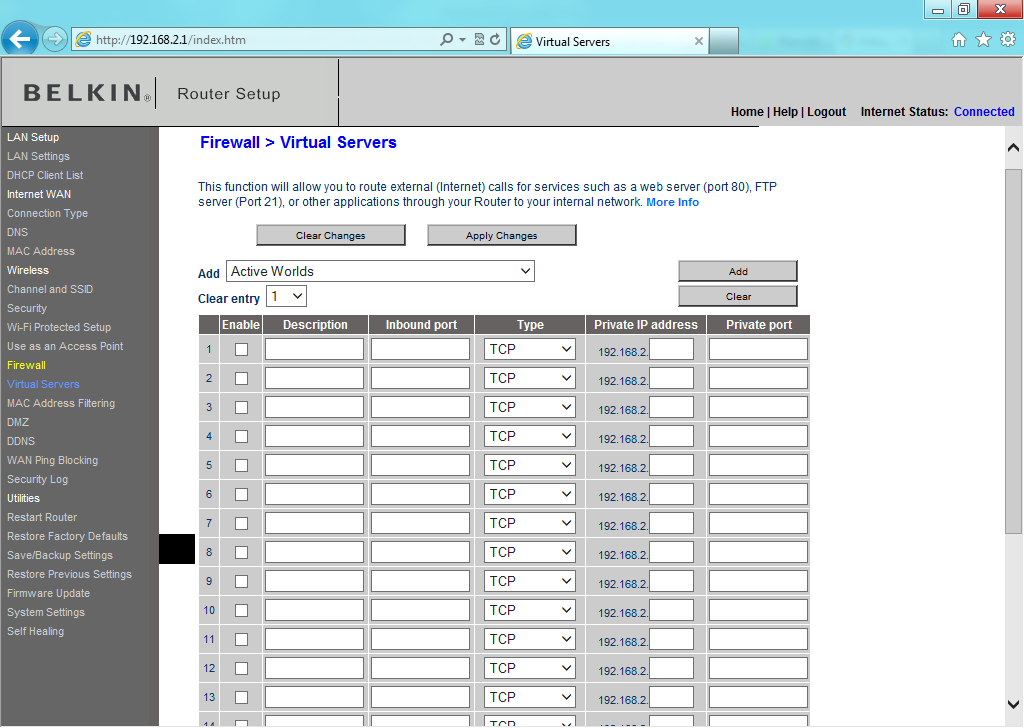
Task: Click the Clear button below Add
Action: click(738, 296)
